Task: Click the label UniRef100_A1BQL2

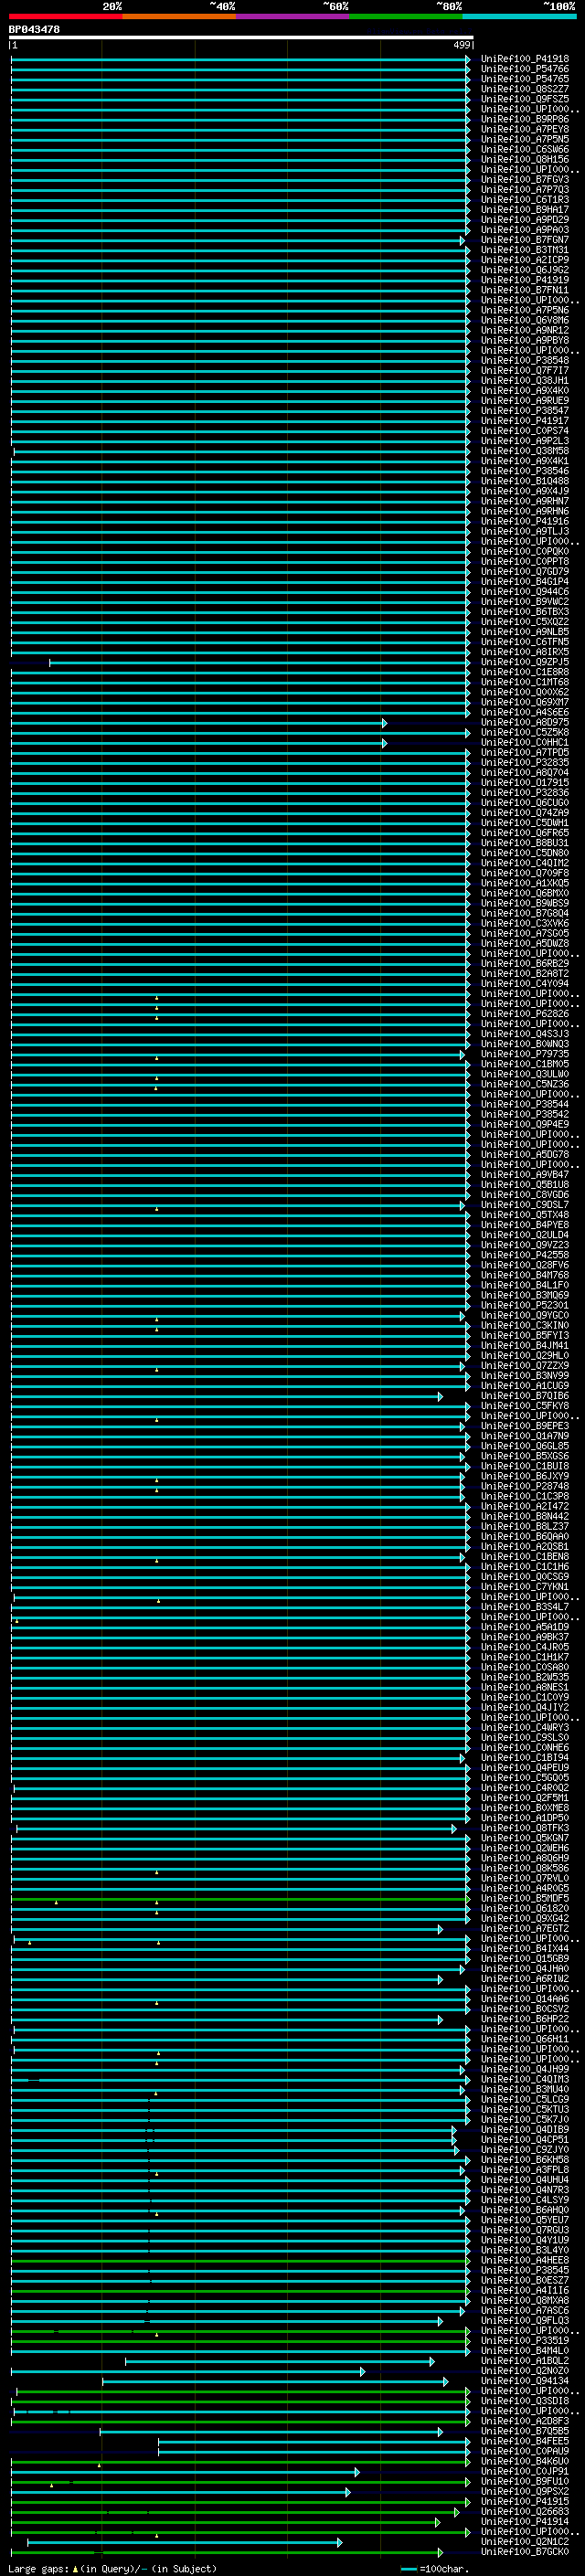Action: tap(525, 2361)
